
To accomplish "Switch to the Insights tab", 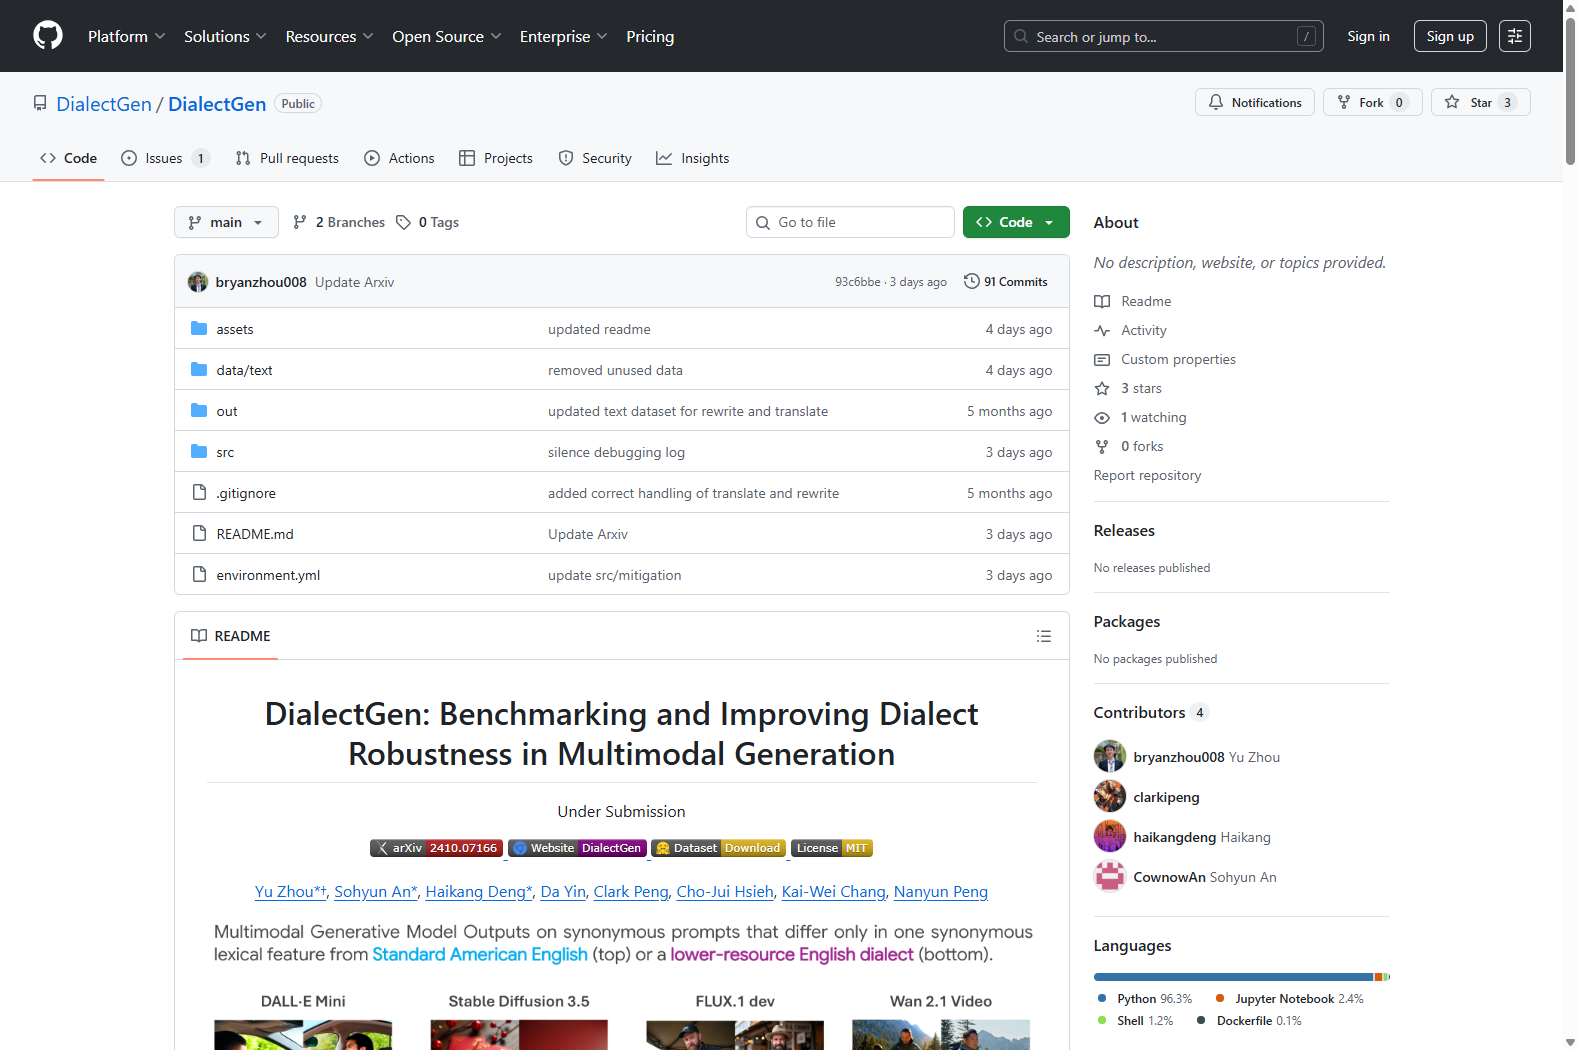I will (693, 158).
